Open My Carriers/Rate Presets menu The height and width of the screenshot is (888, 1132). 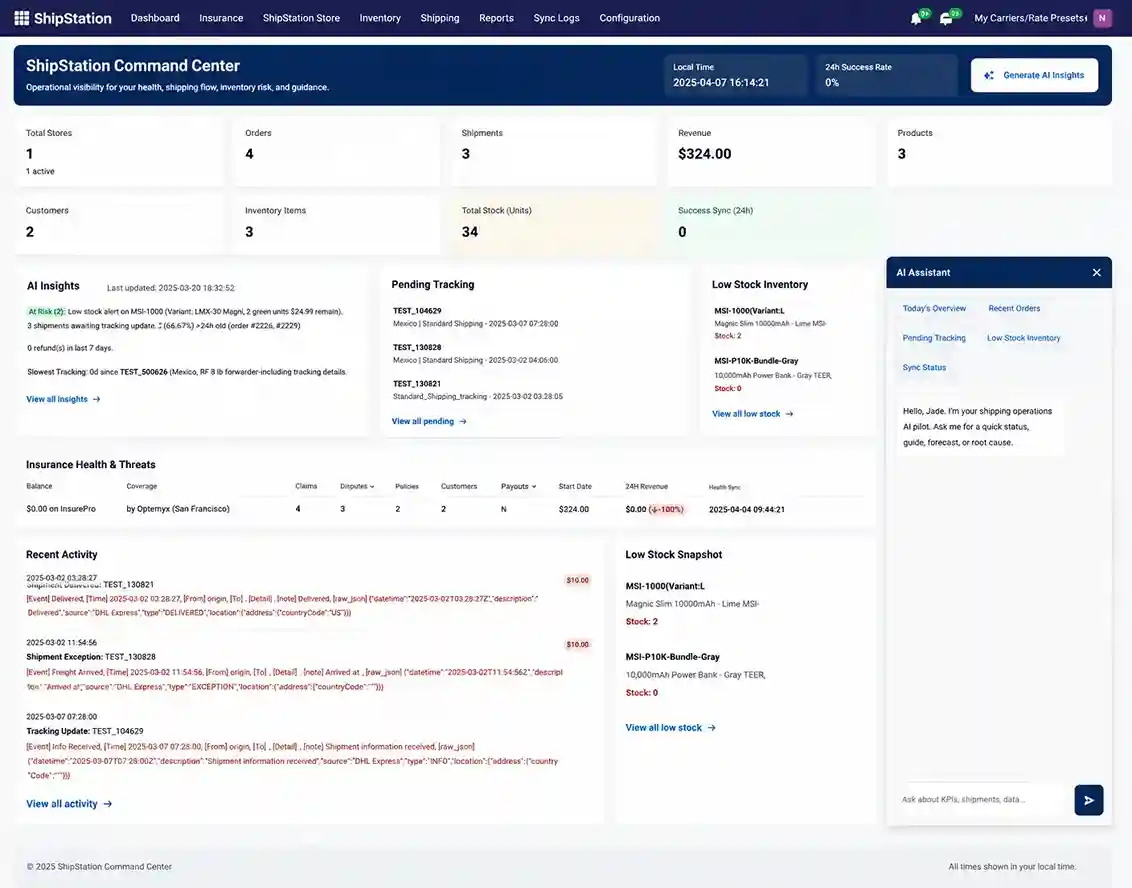click(1030, 18)
